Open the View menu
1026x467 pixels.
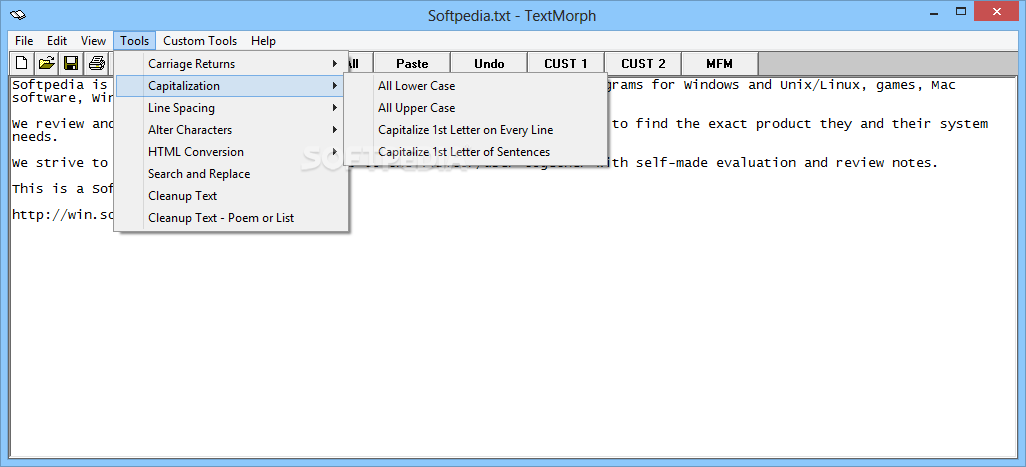94,41
